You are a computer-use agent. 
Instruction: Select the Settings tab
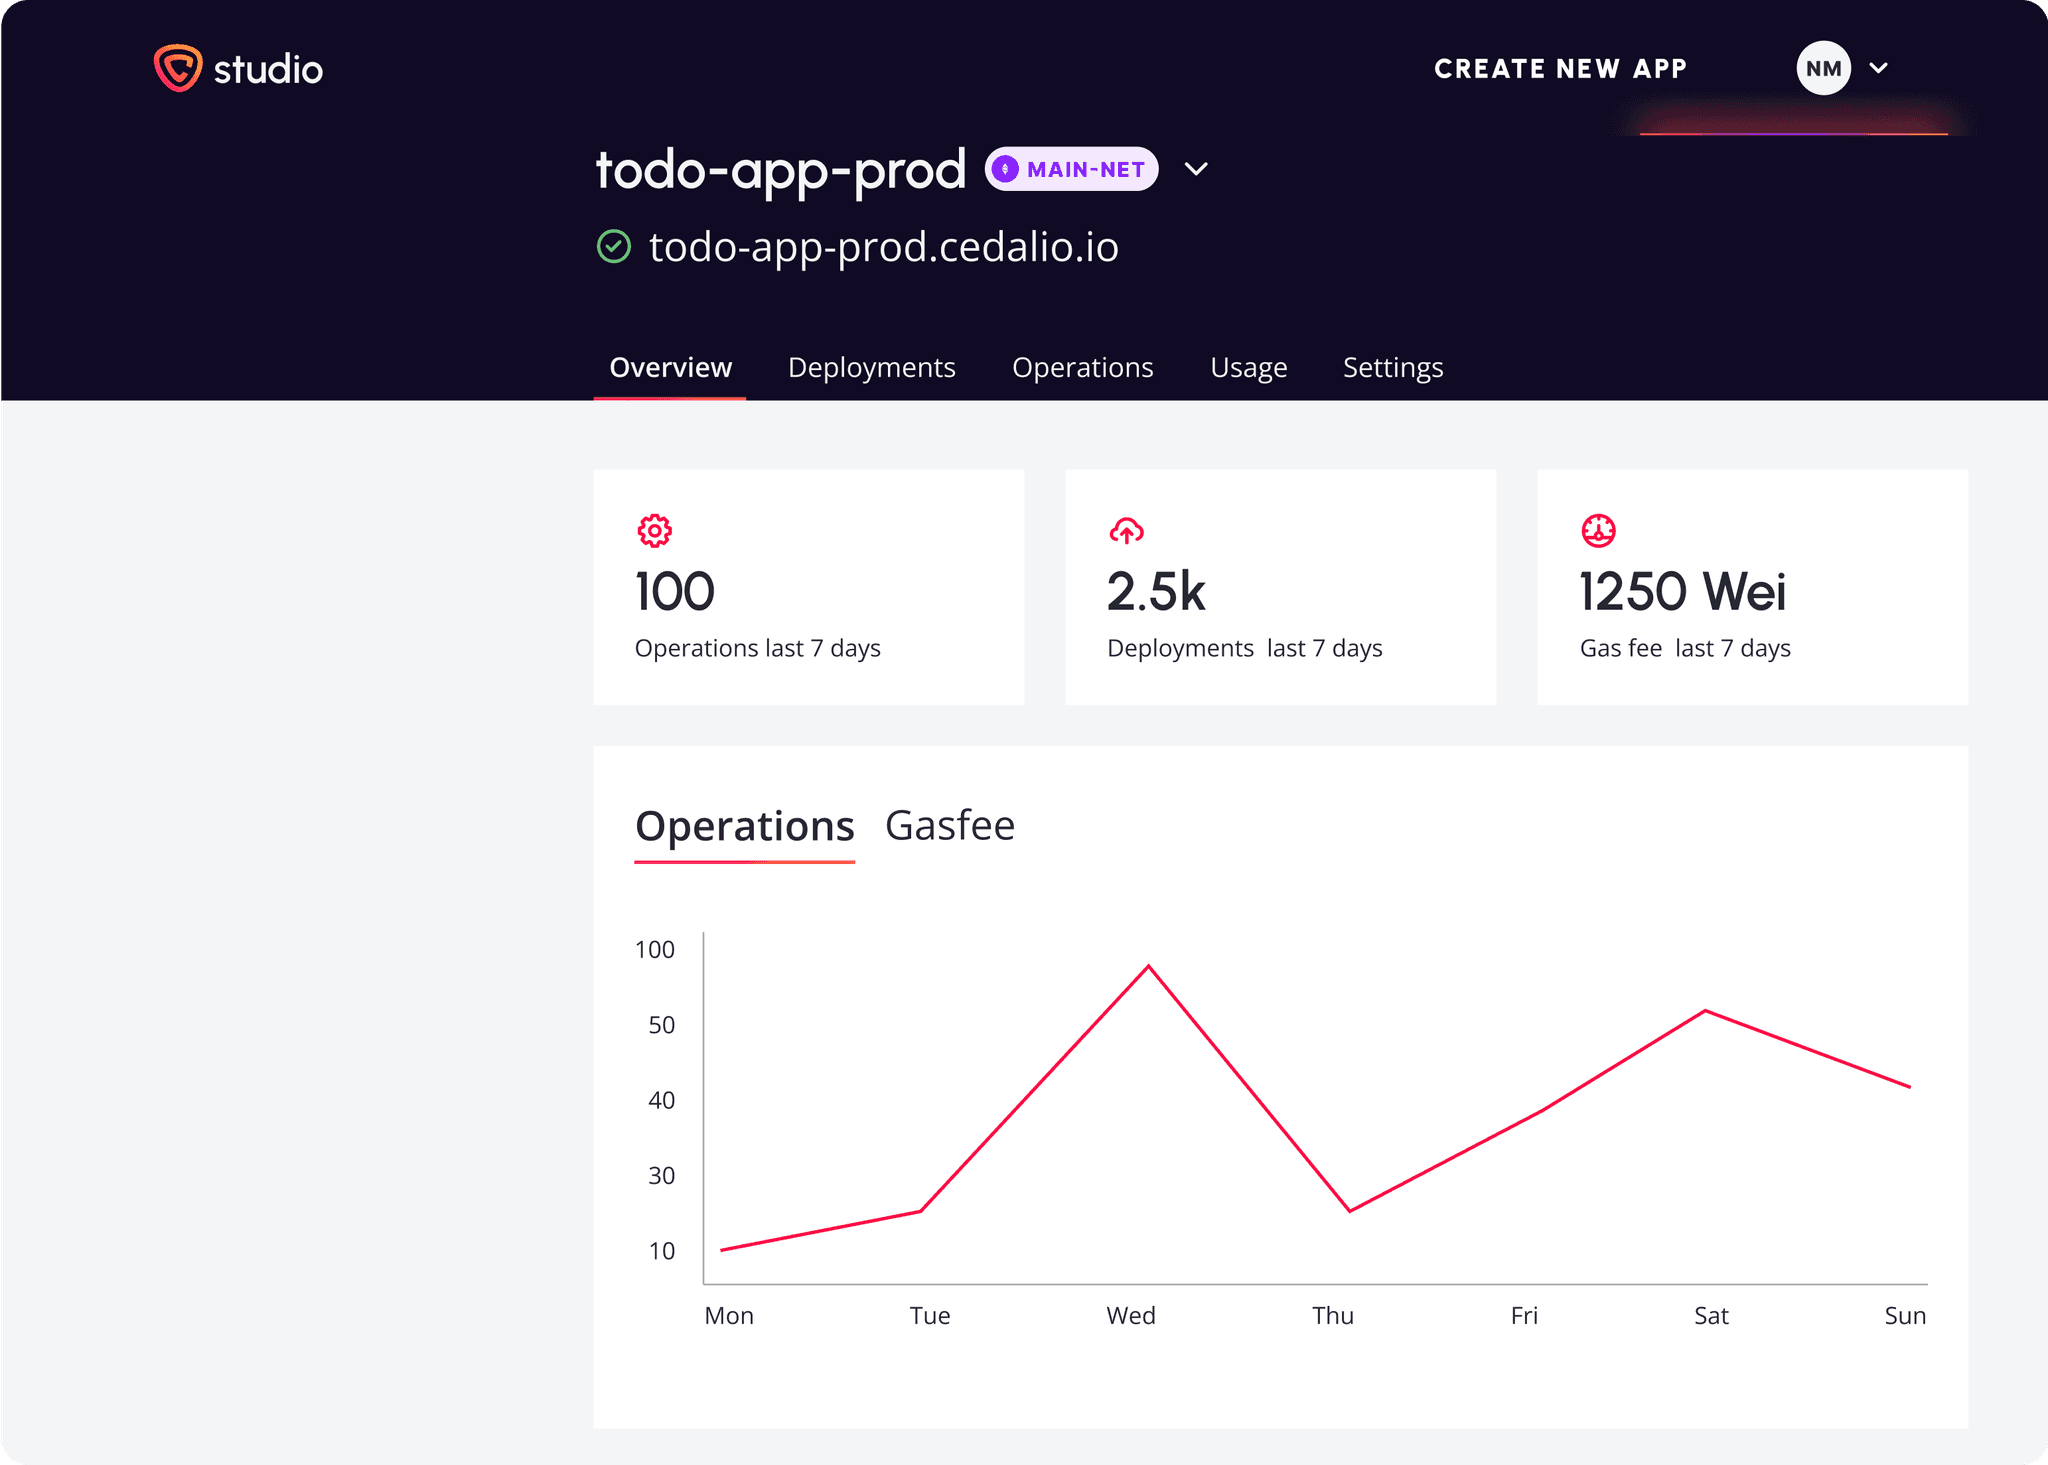point(1392,367)
